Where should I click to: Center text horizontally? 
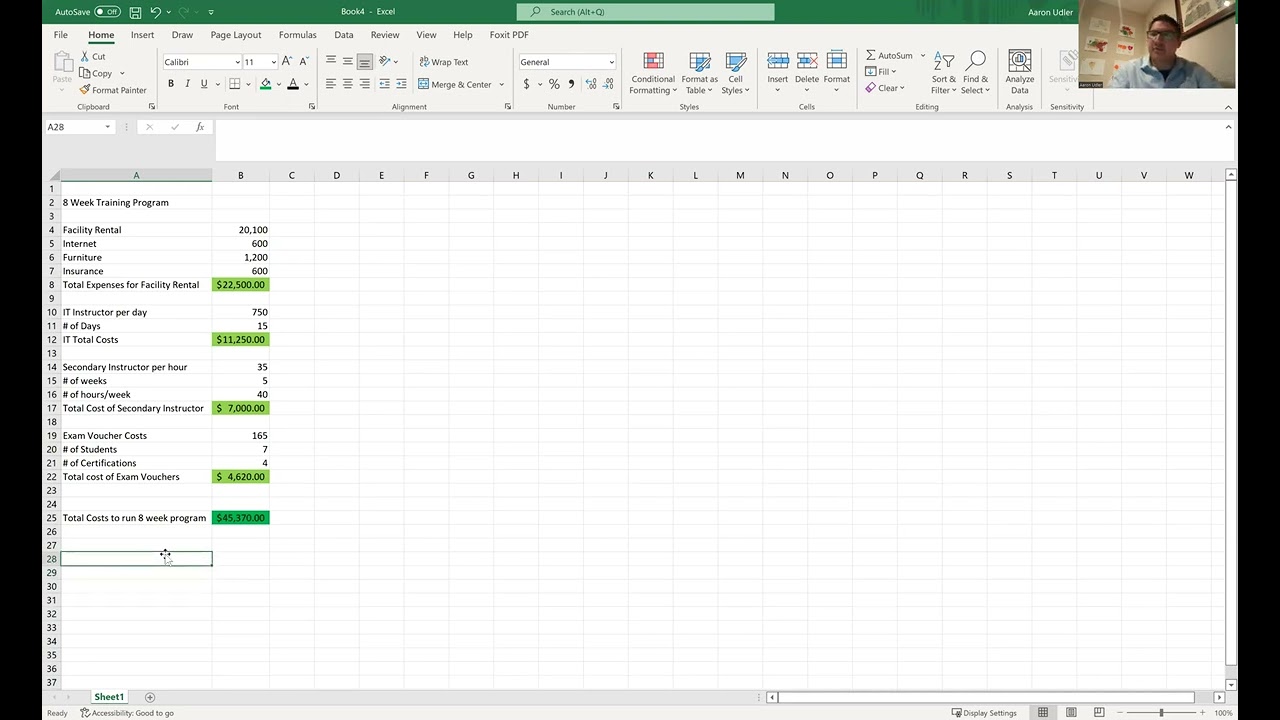[x=348, y=84]
